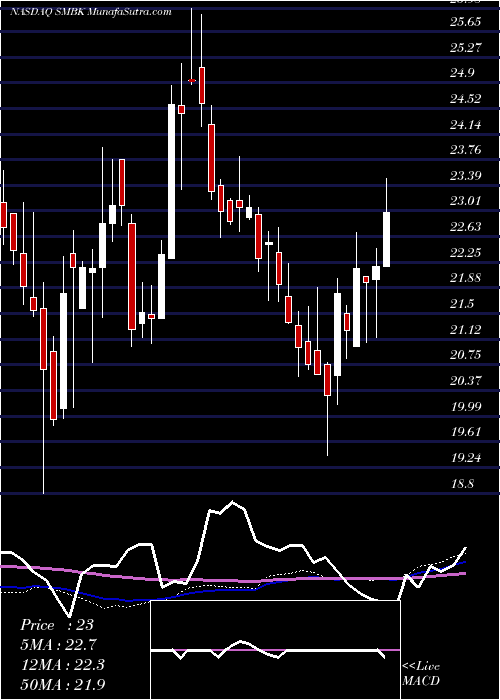This screenshot has width=500, height=700.
Task: Click the <<Live MACD label
Action: [421, 673]
